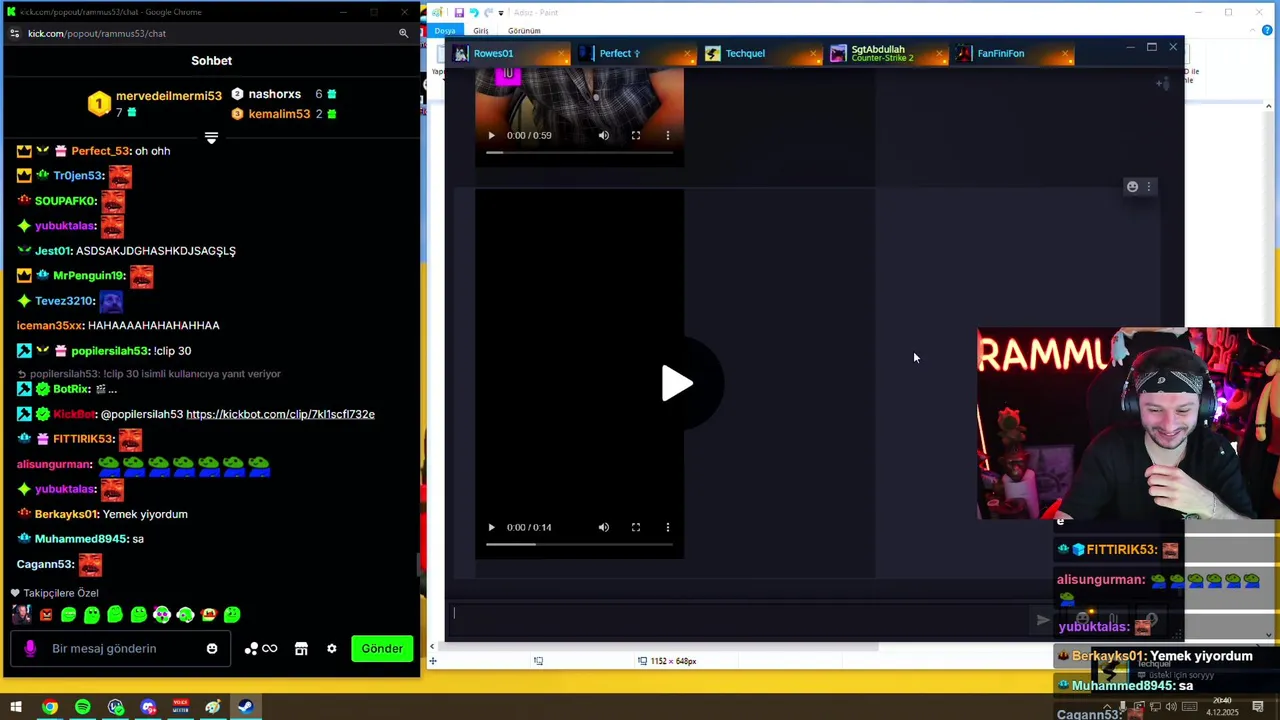
Task: Click the green Gönder send button
Action: click(382, 649)
